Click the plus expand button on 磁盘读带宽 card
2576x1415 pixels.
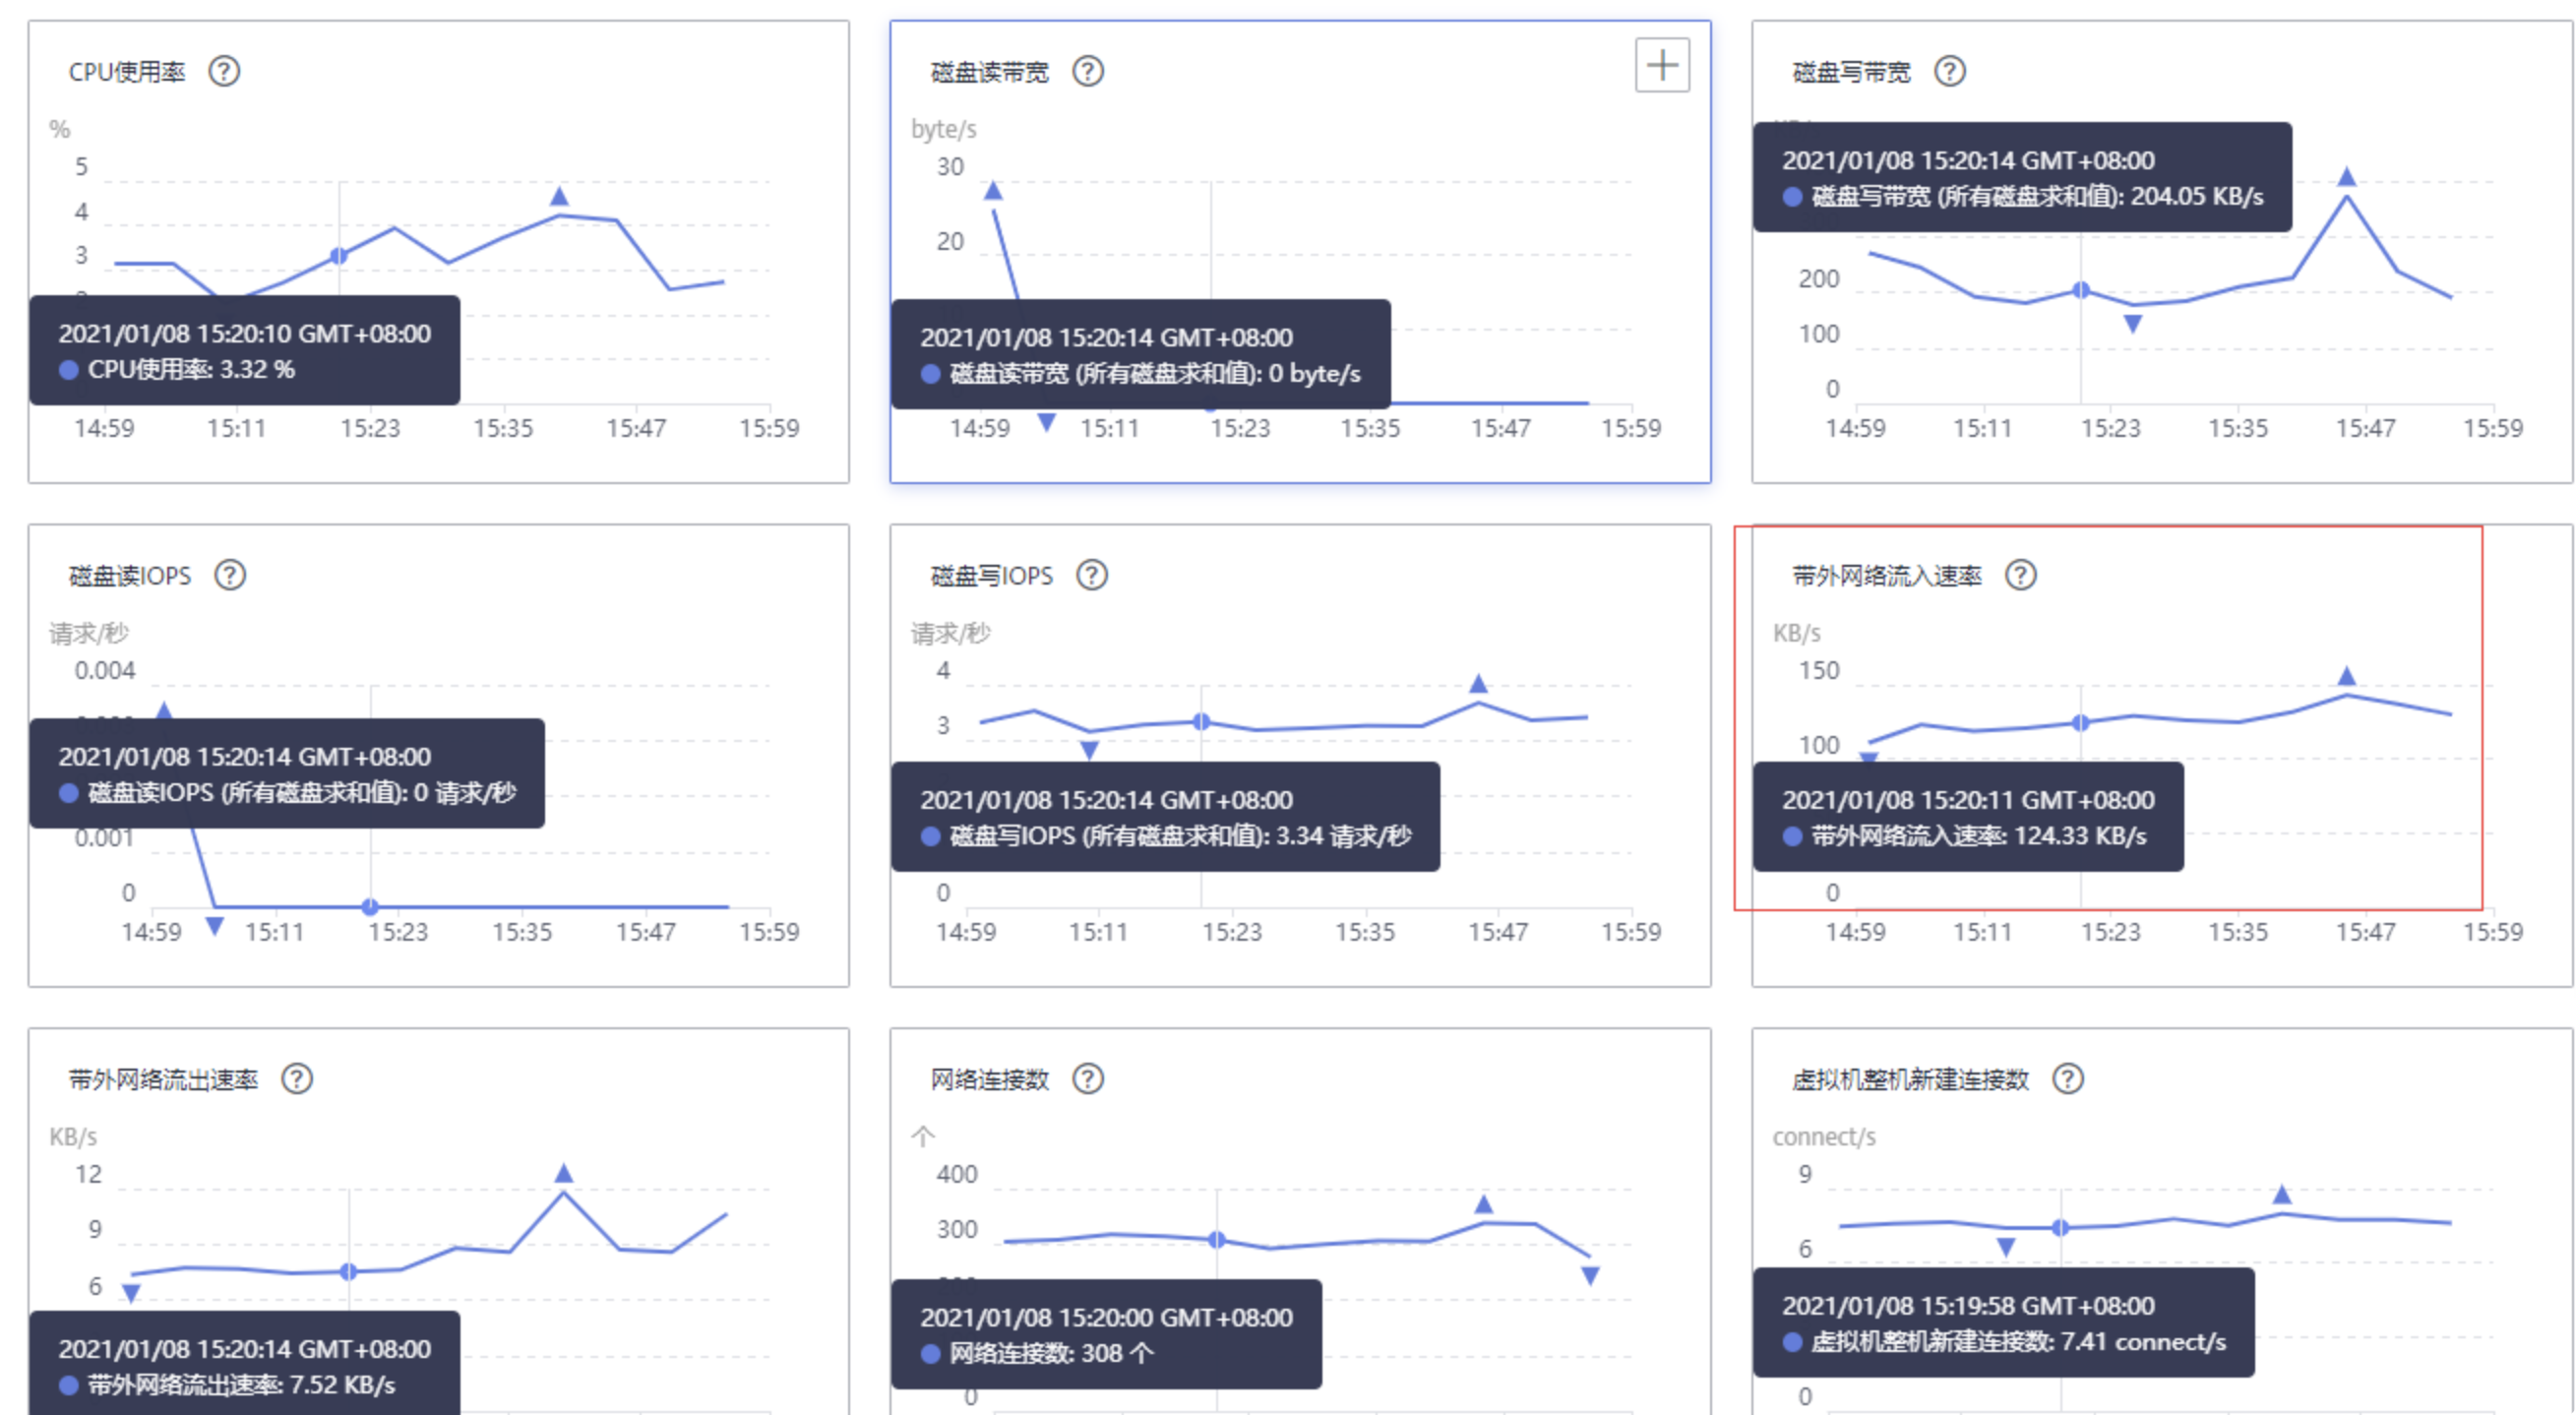[x=1662, y=65]
